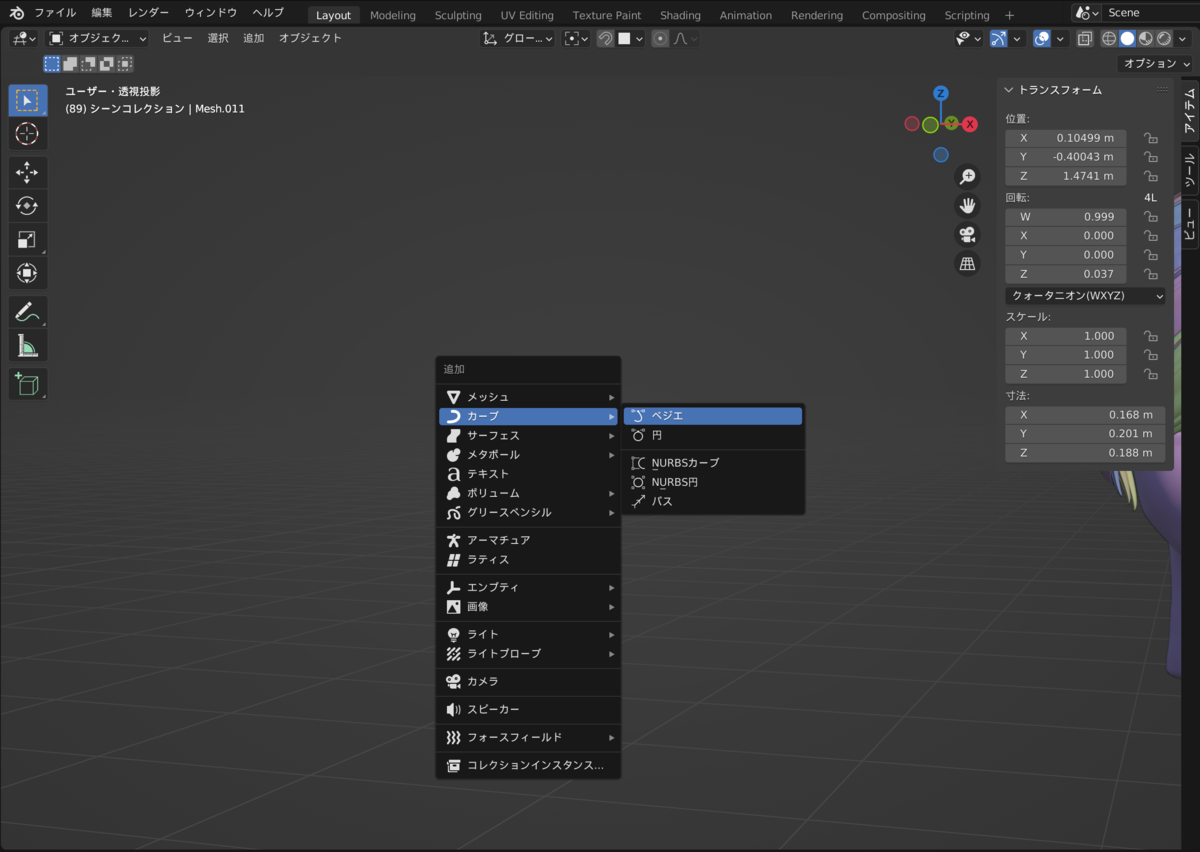The image size is (1200, 852).
Task: Choose rendered viewport shading
Action: [x=1164, y=38]
